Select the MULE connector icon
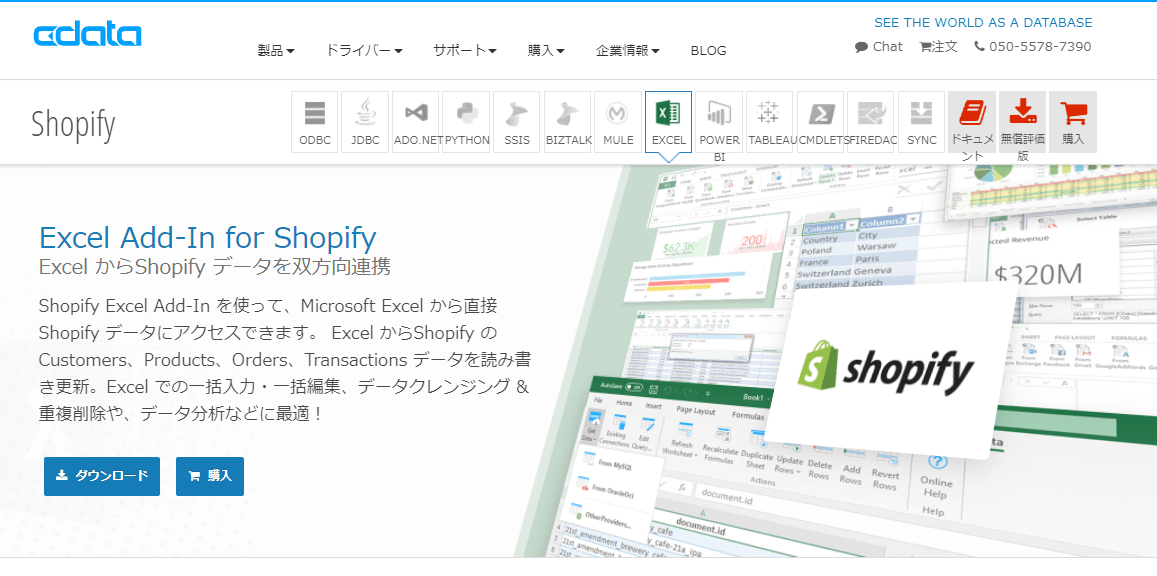This screenshot has width=1157, height=576. [617, 121]
